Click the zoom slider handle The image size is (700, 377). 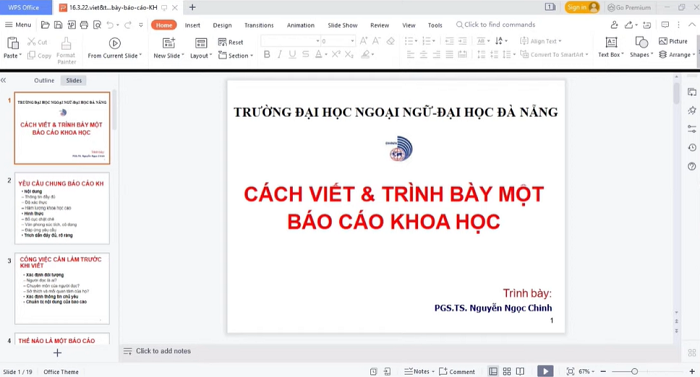[634, 371]
